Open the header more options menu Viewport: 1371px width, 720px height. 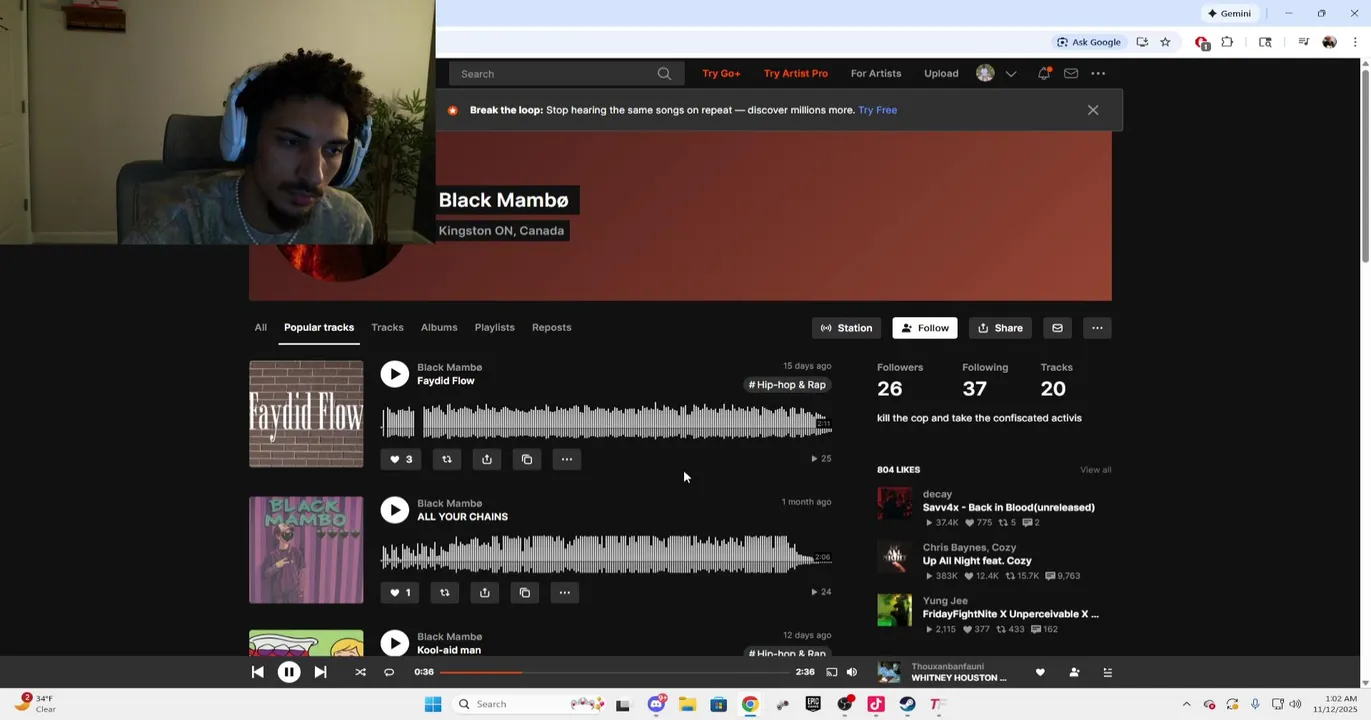[1098, 73]
